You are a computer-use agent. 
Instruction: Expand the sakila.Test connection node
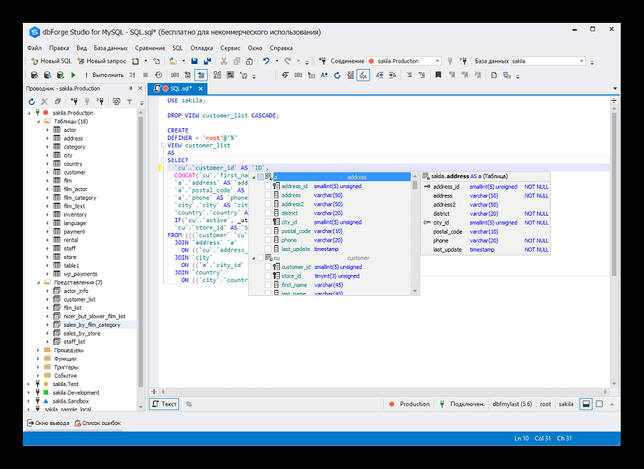[29, 384]
